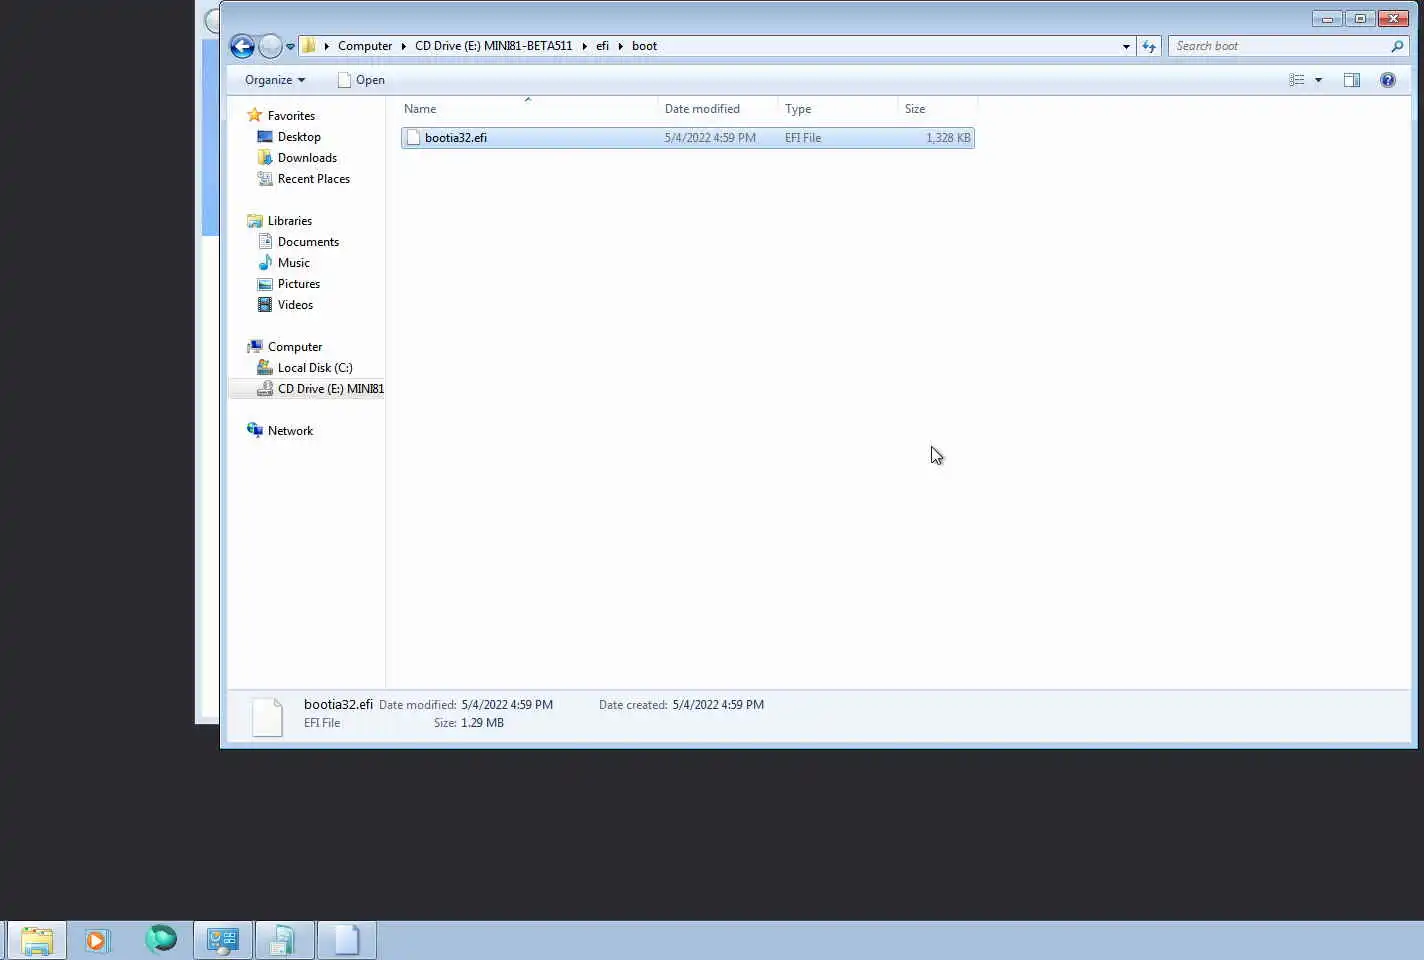Image resolution: width=1424 pixels, height=960 pixels.
Task: Click the Date modified value in the details pane
Action: (507, 705)
